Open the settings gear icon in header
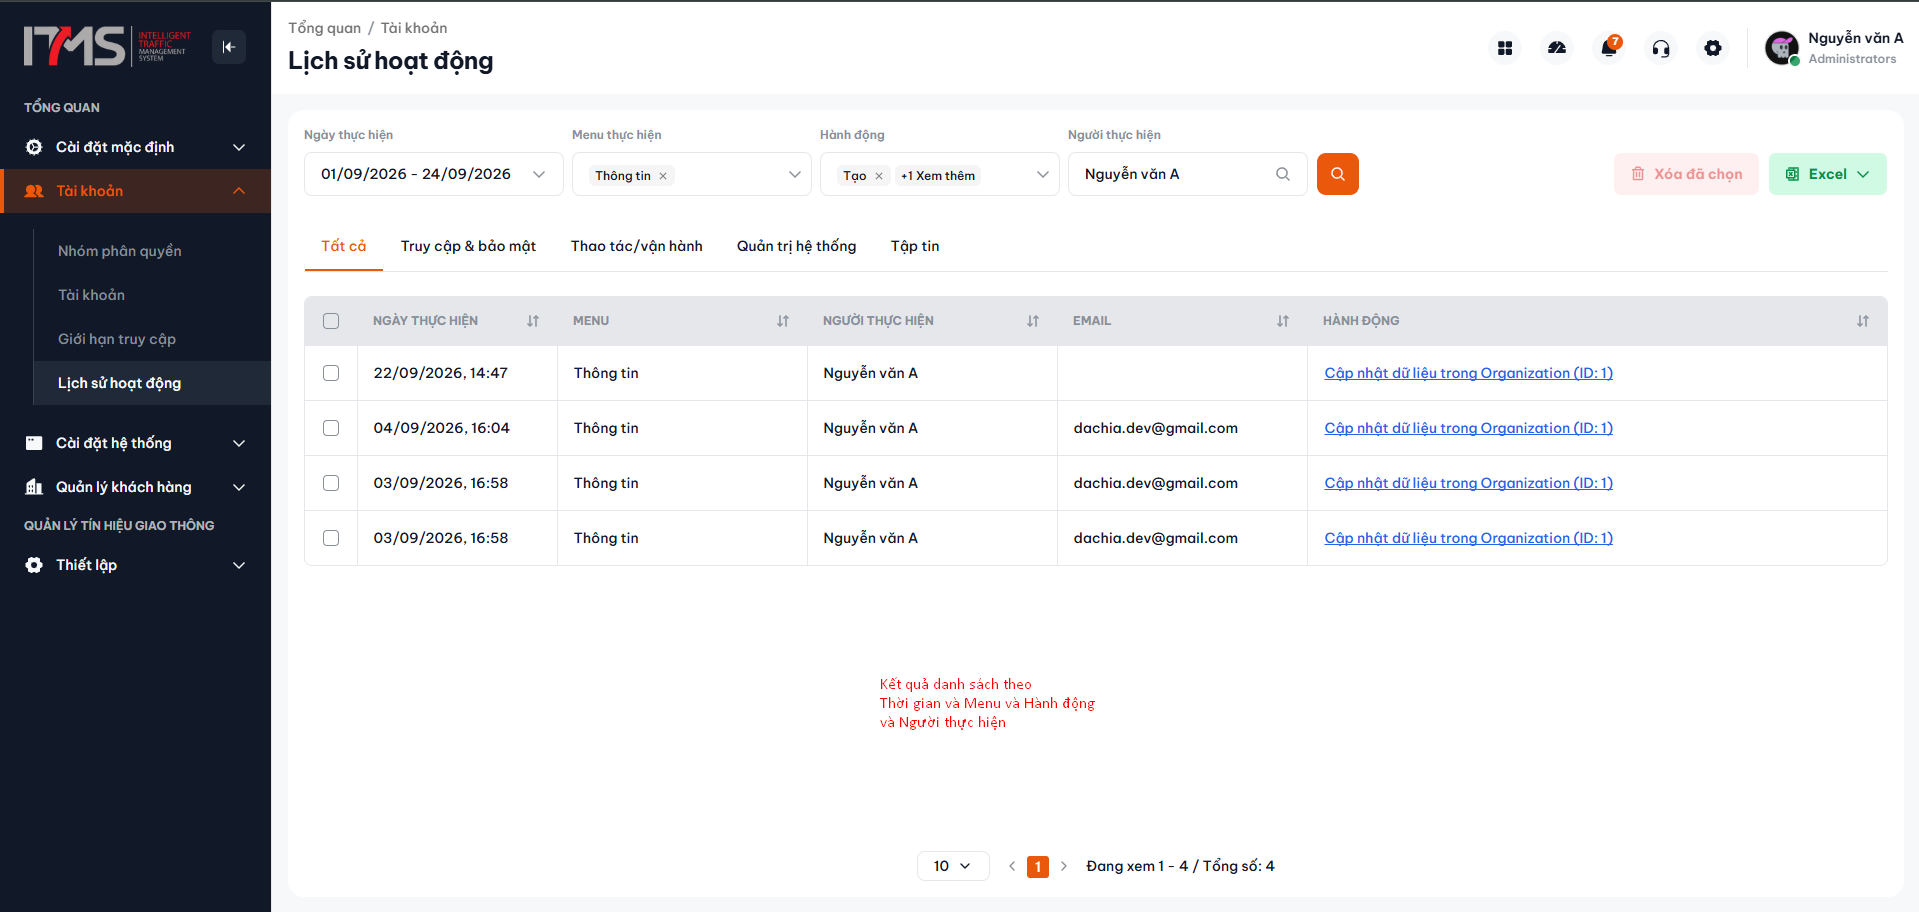The image size is (1919, 912). 1713,48
